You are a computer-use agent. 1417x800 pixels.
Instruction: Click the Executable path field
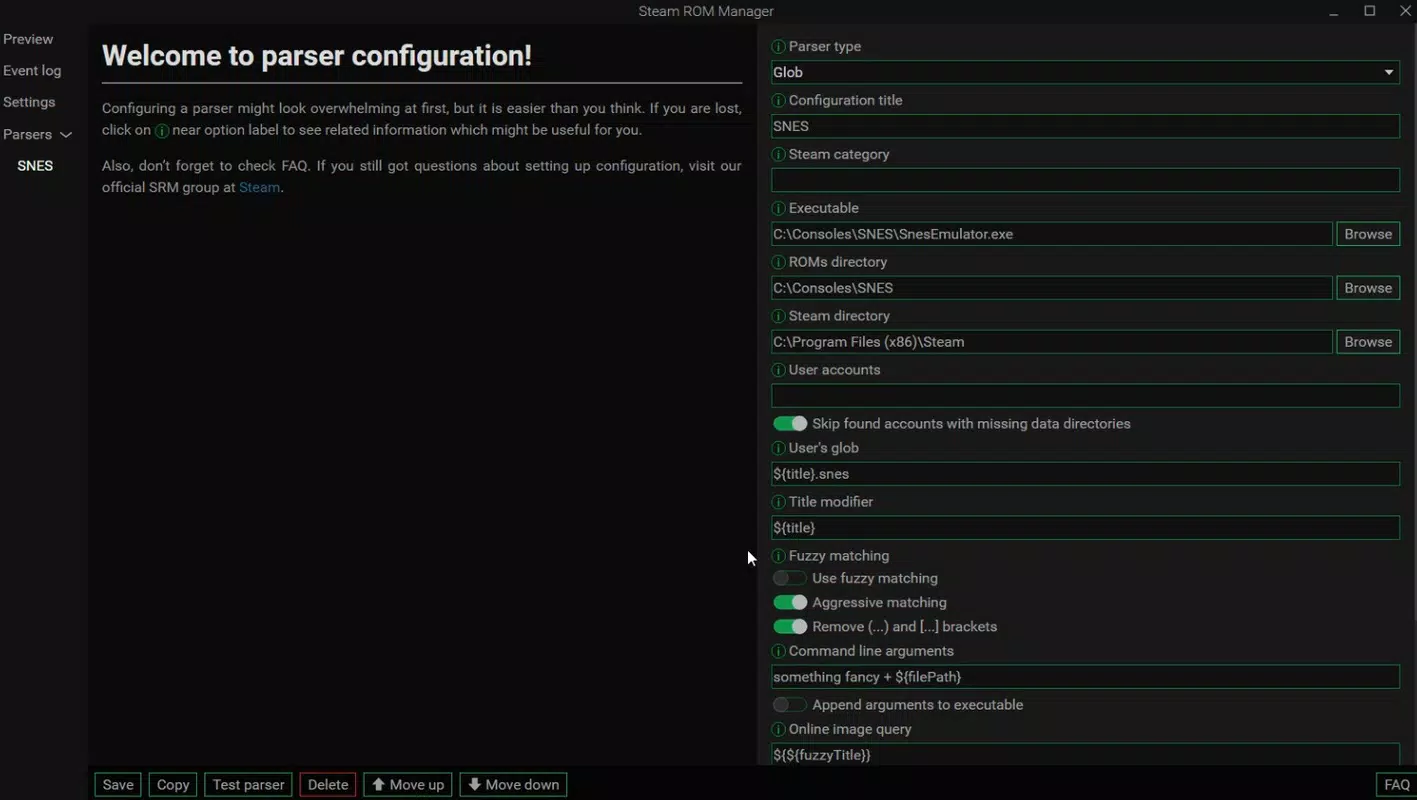point(1052,234)
